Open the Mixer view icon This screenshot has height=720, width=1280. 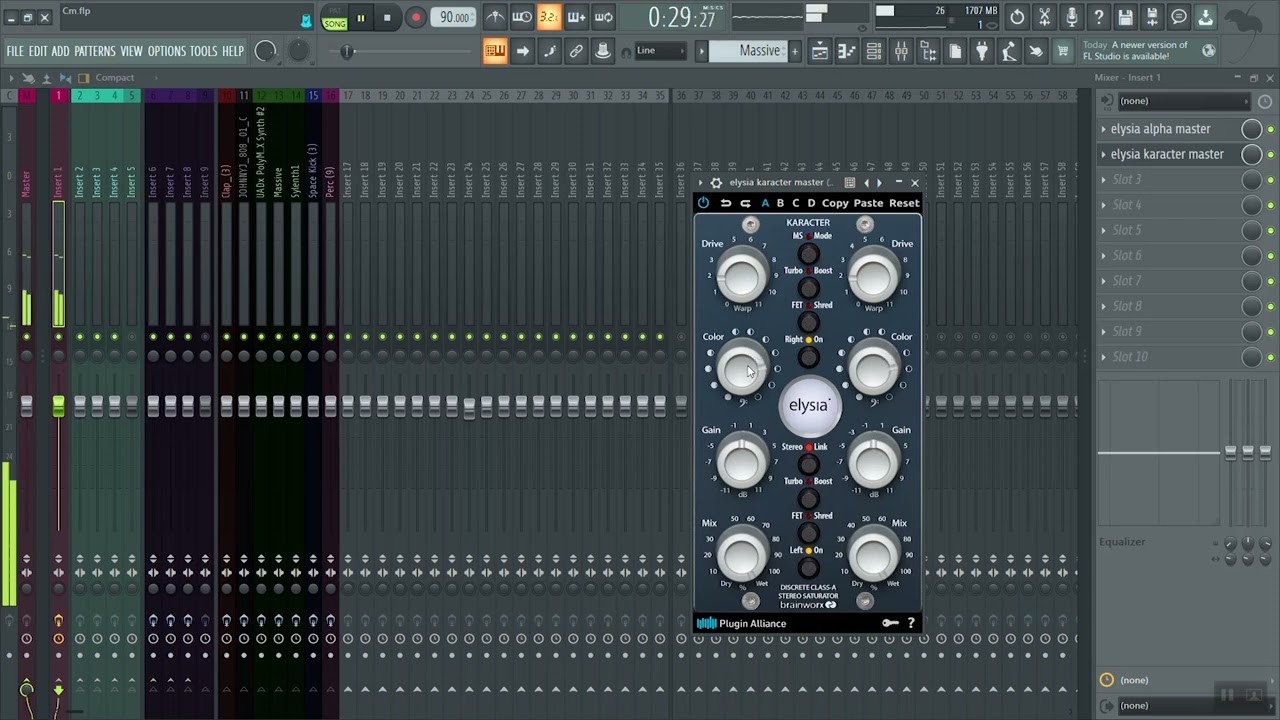coord(901,51)
